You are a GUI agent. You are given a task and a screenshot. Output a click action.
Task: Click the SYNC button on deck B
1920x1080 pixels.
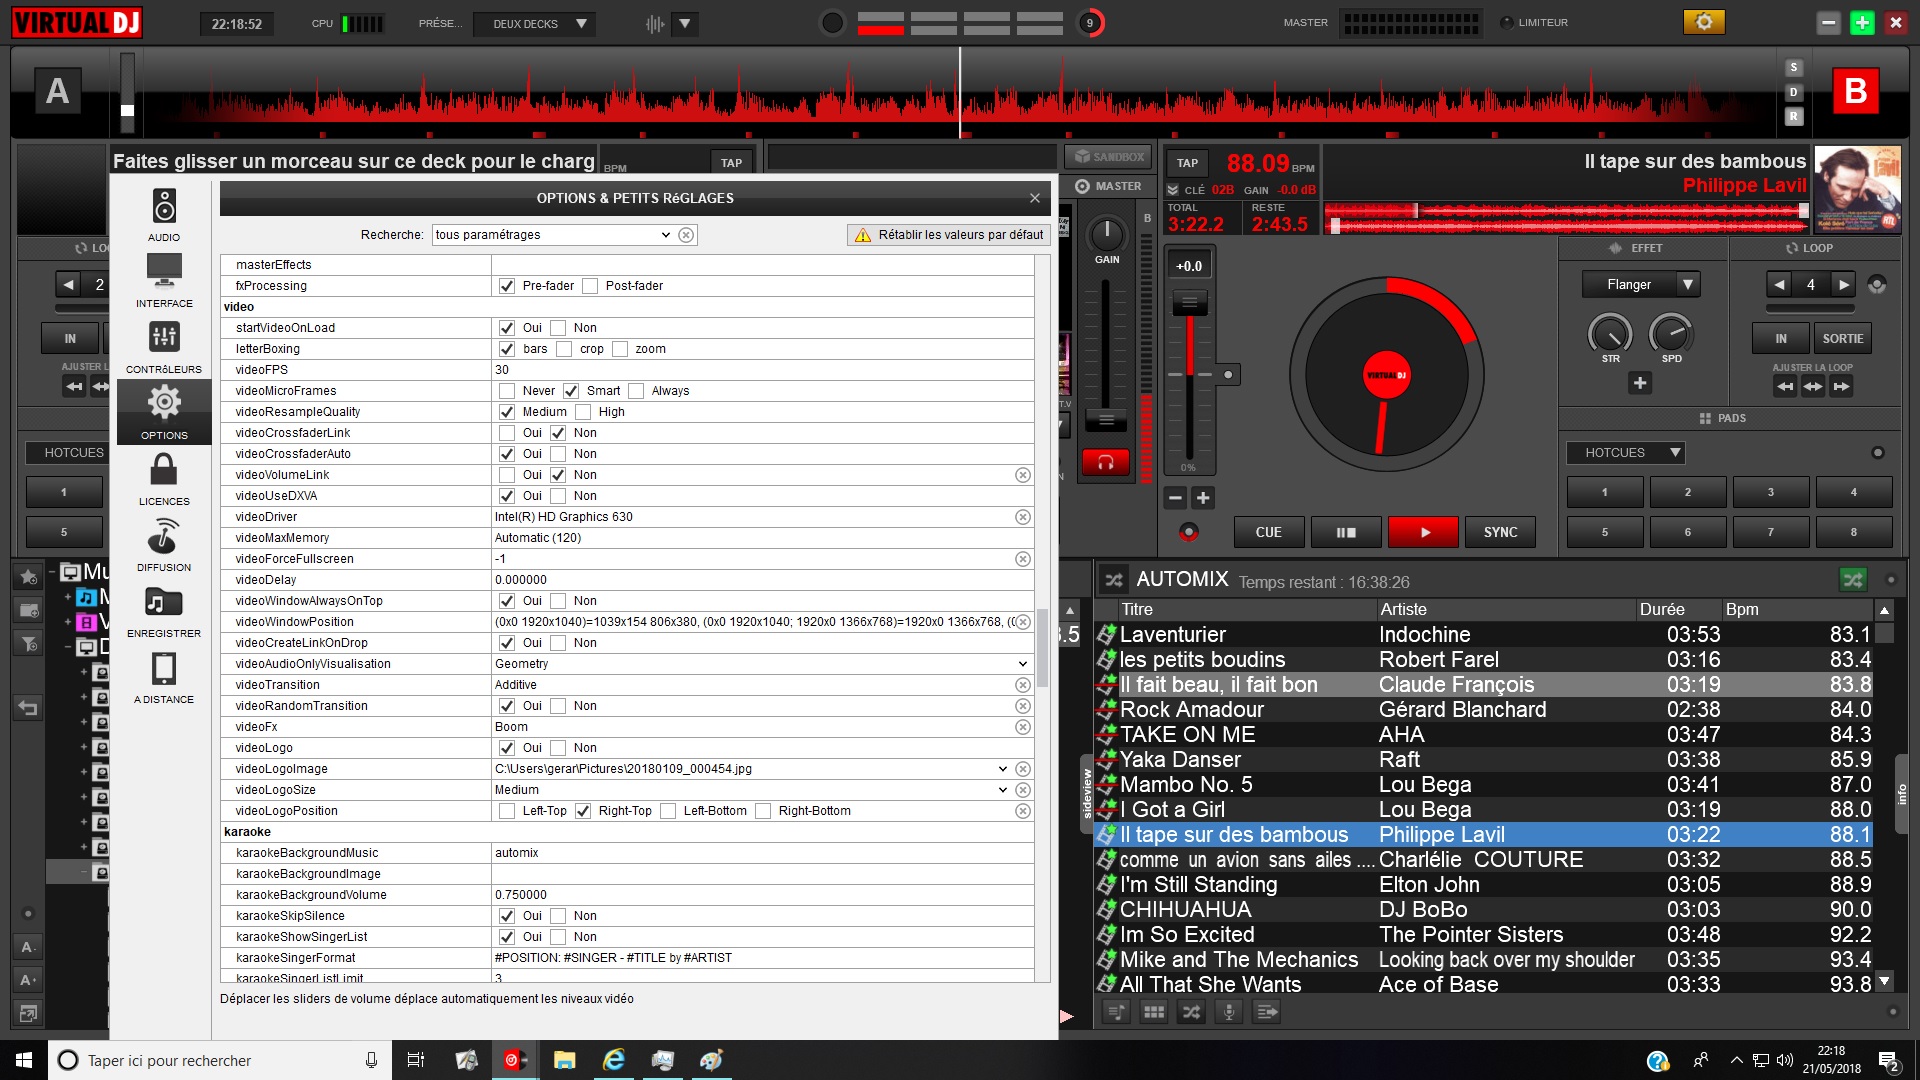coord(1500,532)
